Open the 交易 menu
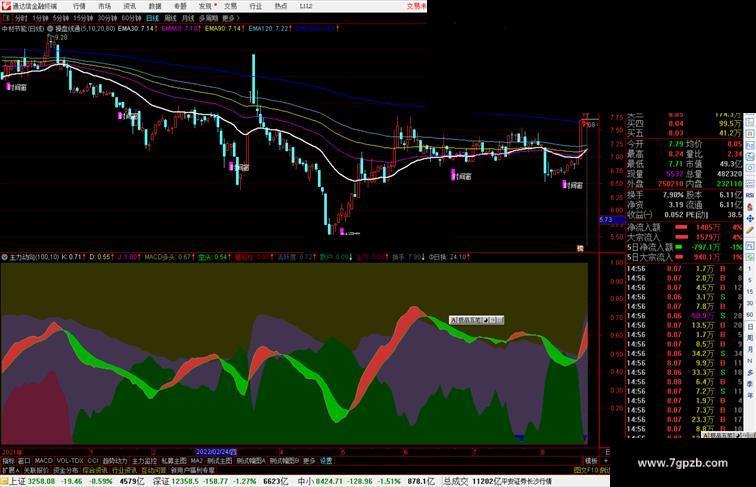This screenshot has height=487, width=756. [230, 6]
